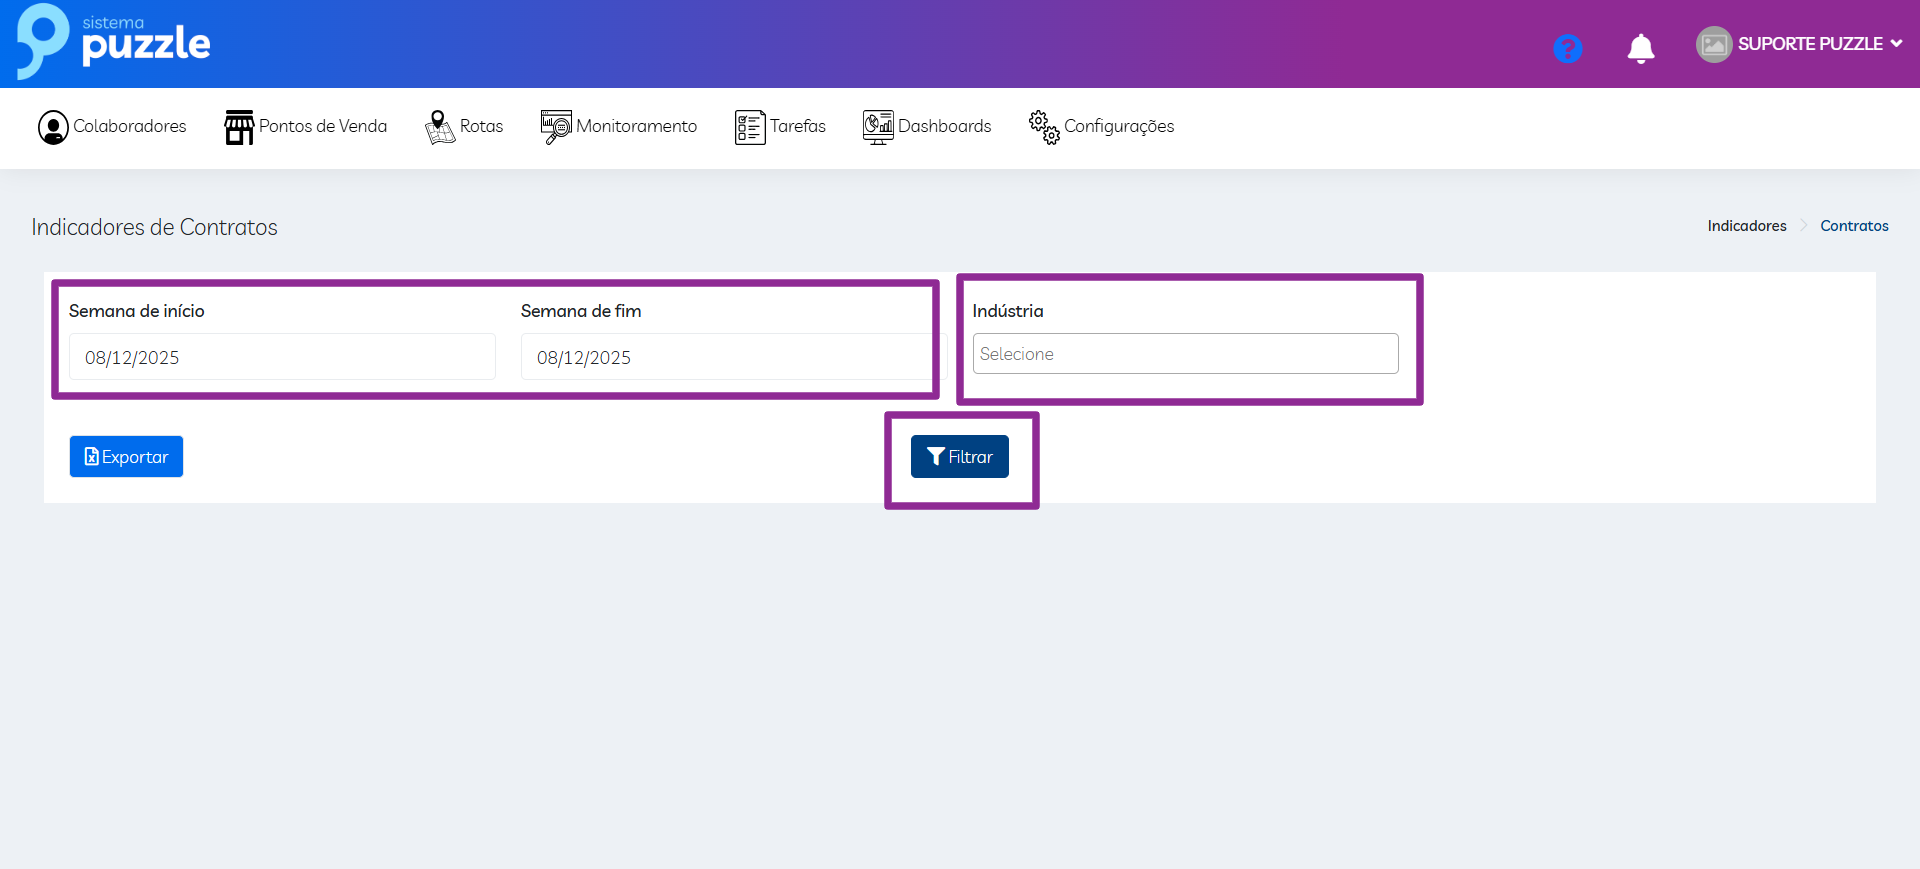Screen dimensions: 1920x869
Task: Open the Dashboards menu
Action: (944, 126)
